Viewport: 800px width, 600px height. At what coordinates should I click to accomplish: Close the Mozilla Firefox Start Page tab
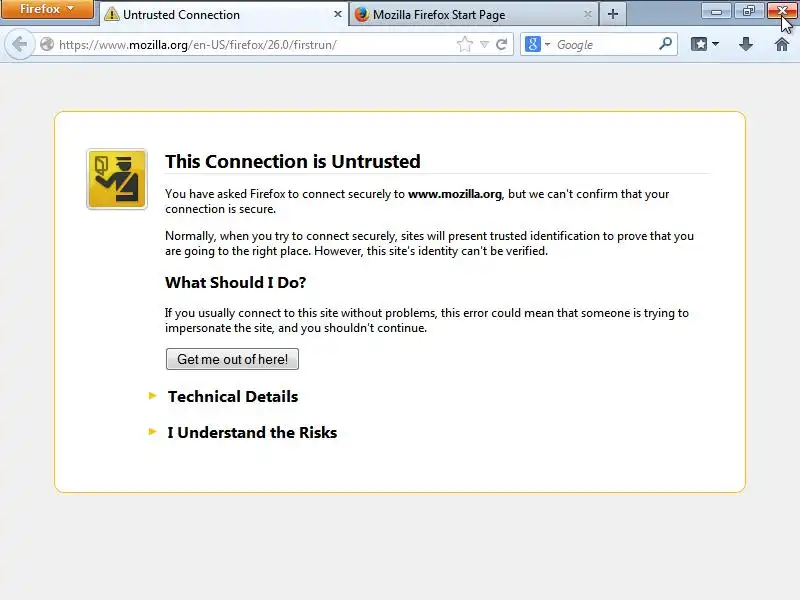coord(588,14)
